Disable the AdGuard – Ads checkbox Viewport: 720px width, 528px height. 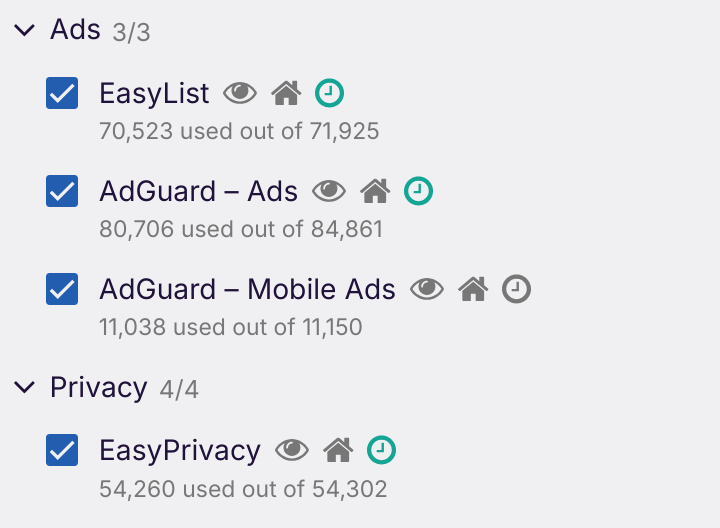(x=62, y=191)
